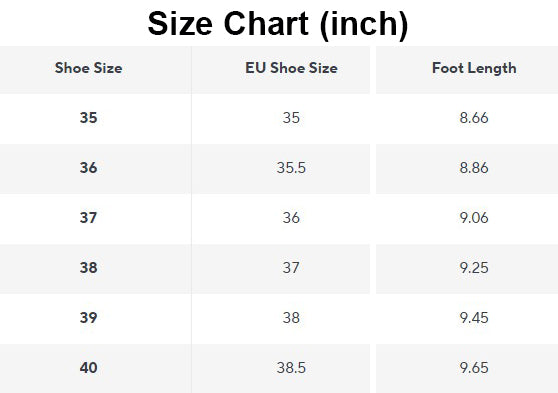Click the Size Chart (inch) title

point(278,23)
